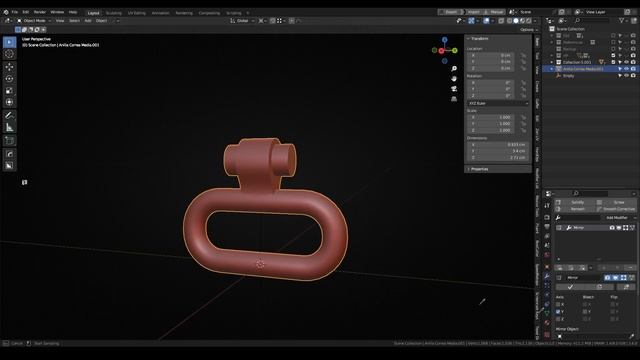Click the Screw quick modifier button

[616, 202]
